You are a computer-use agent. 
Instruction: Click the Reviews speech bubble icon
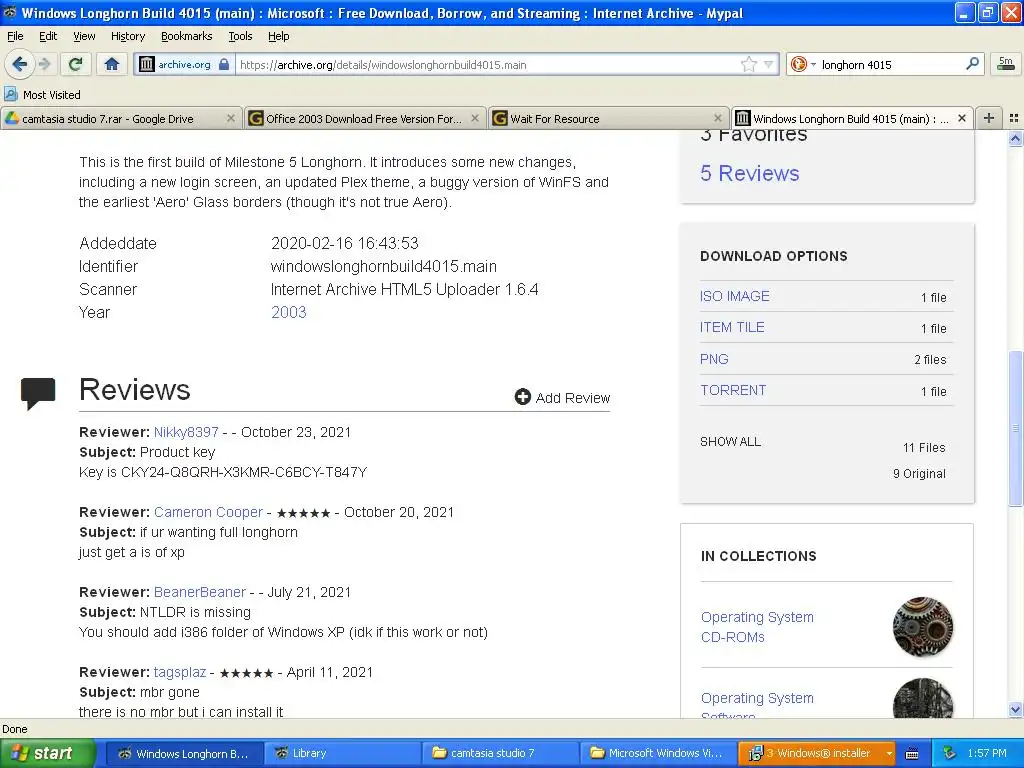[38, 393]
